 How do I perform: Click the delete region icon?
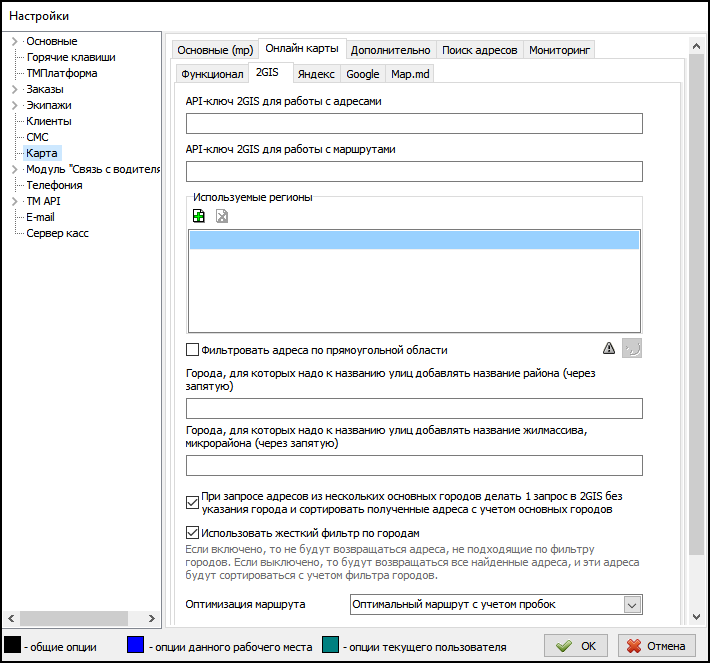tap(222, 216)
